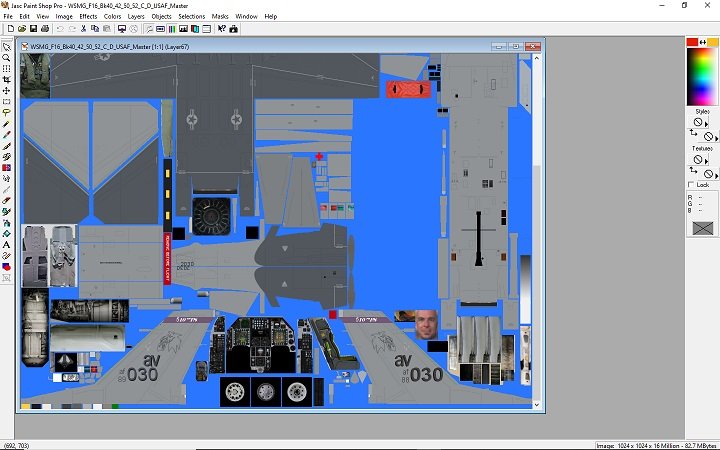Click the red foreground color swatch
The width and height of the screenshot is (720, 450).
691,41
